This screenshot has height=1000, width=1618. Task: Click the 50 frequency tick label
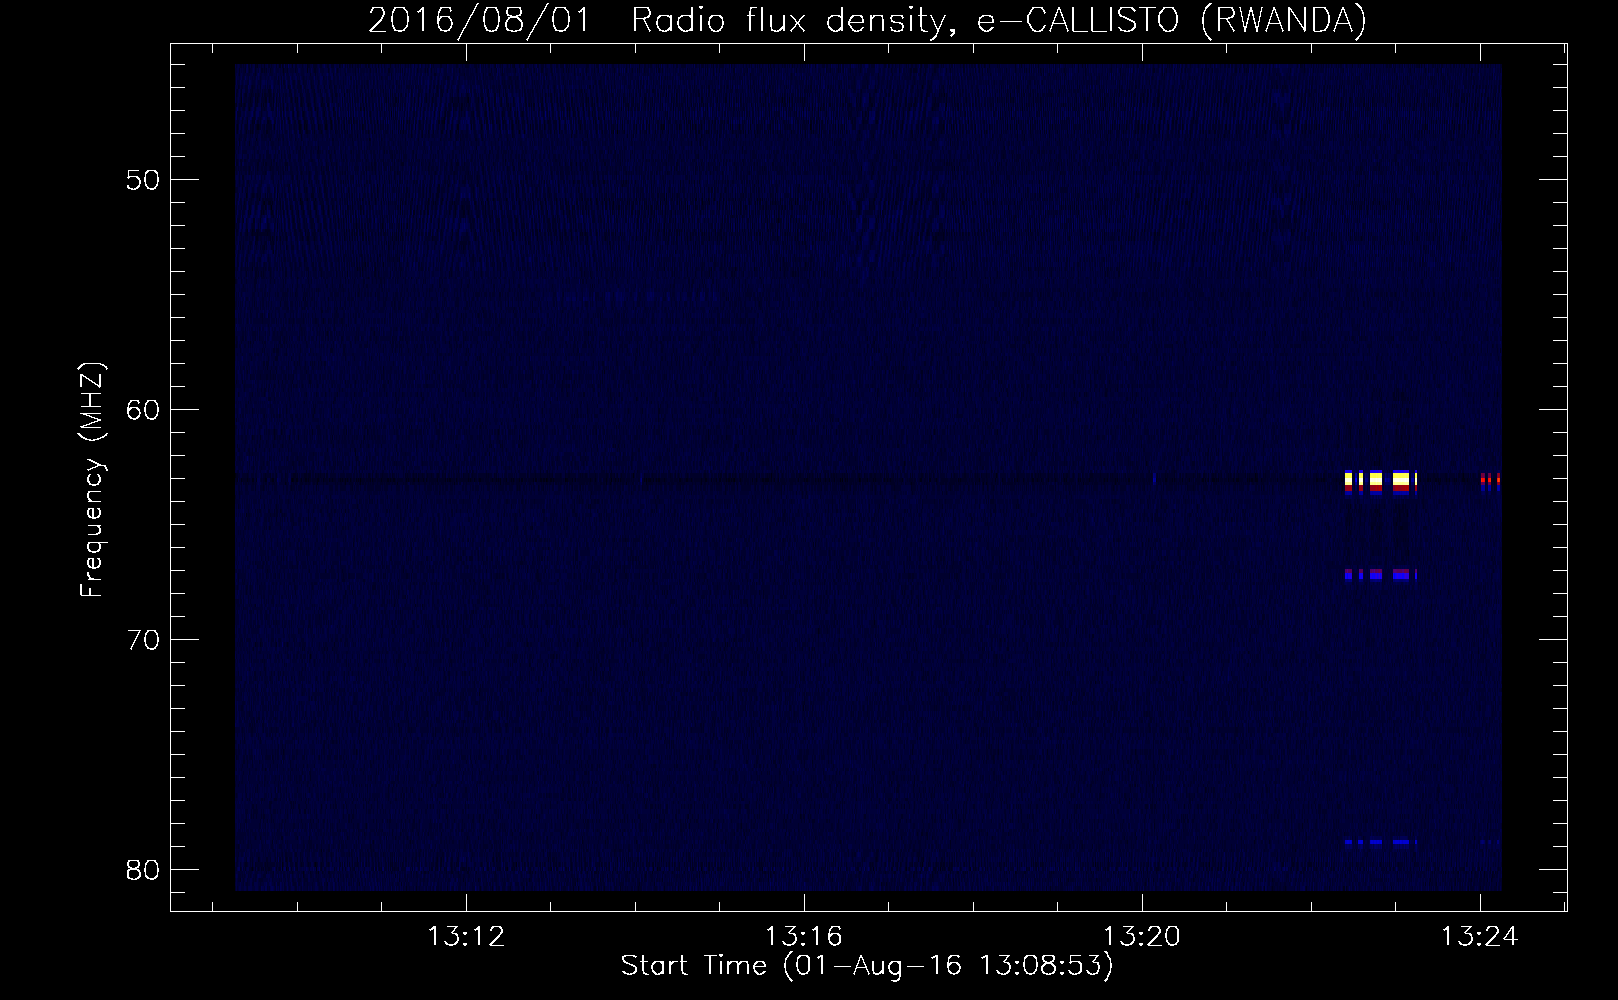click(143, 180)
